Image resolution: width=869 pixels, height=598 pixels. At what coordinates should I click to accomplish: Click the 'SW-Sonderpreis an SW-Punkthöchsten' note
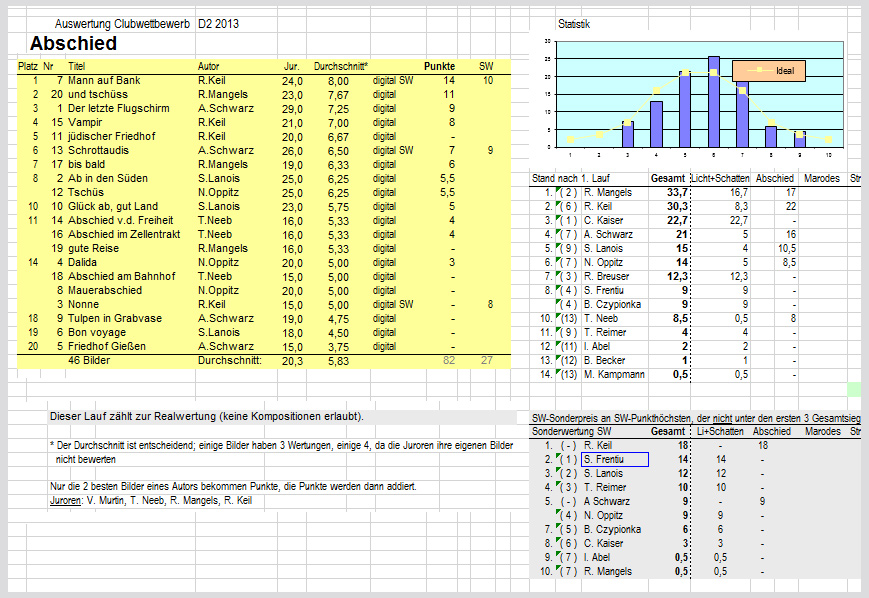click(696, 418)
